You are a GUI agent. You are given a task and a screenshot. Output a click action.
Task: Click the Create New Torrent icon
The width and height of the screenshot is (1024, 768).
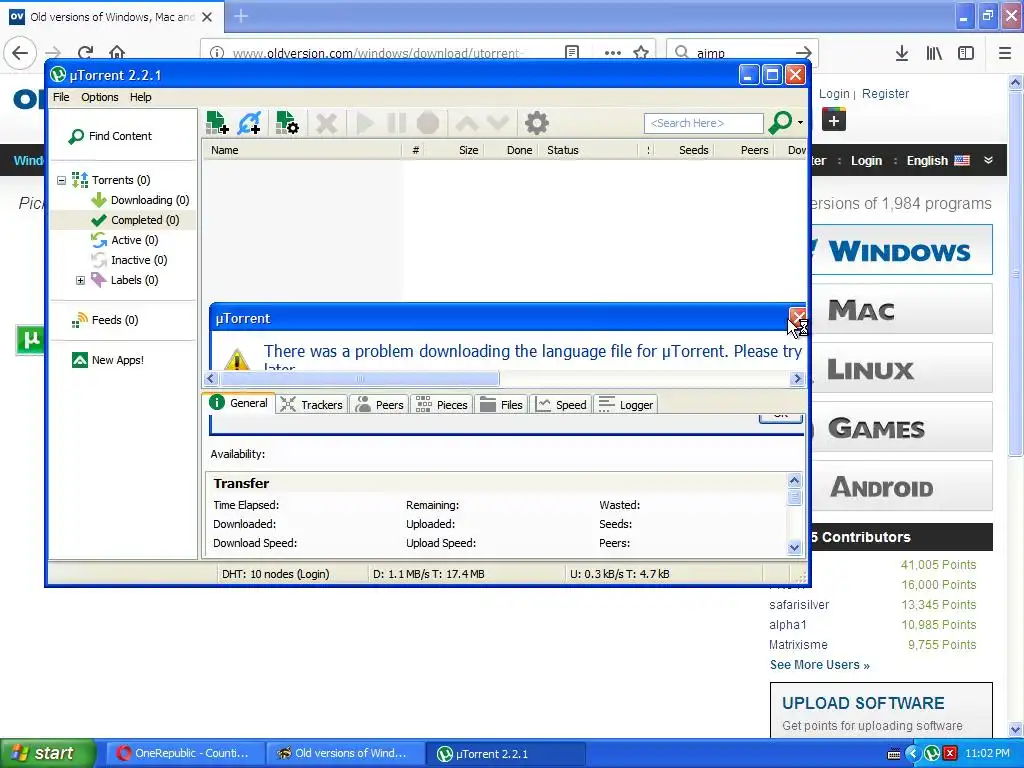(x=287, y=123)
